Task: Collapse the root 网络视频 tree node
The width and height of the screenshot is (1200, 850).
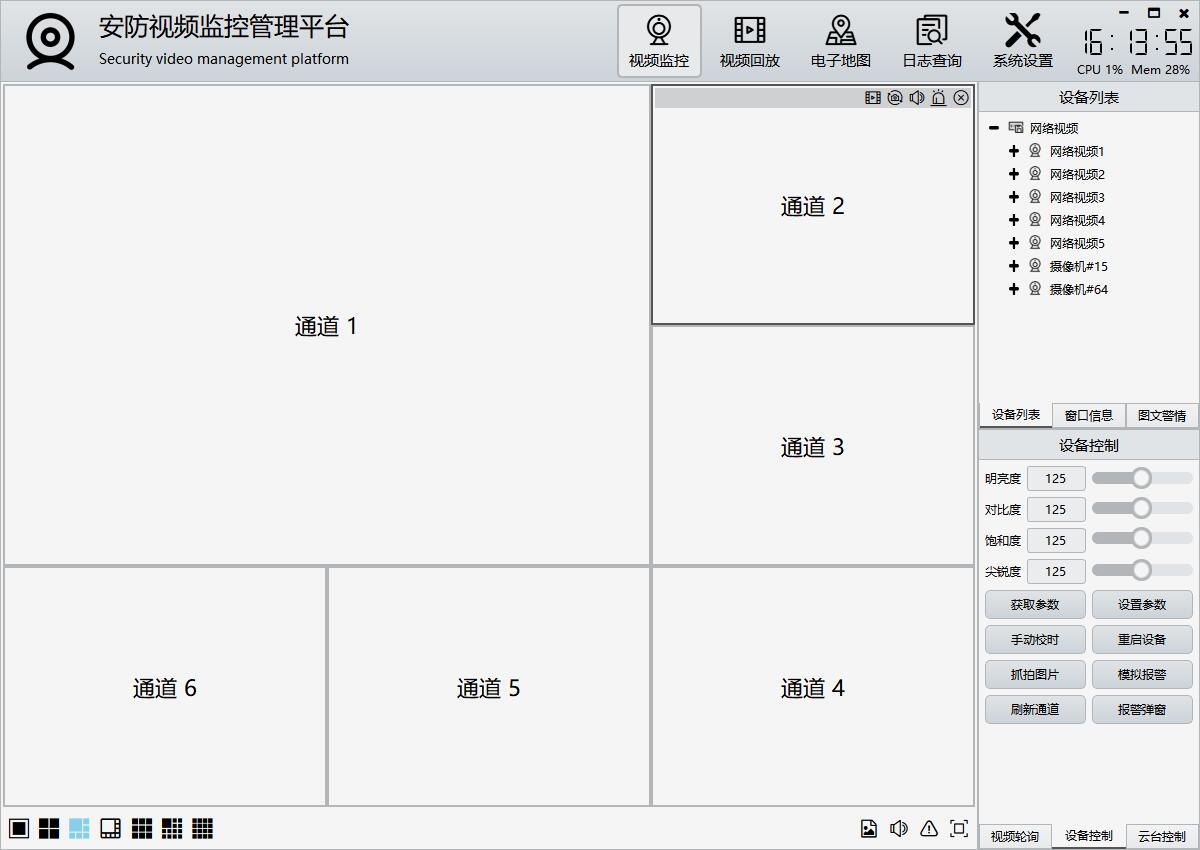Action: 994,128
